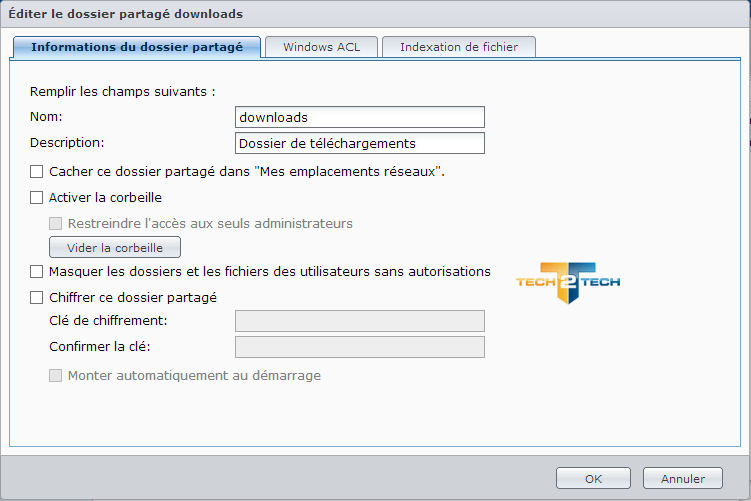Tick Cacher ce dossier partagé checkbox
The width and height of the screenshot is (751, 501).
click(36, 171)
